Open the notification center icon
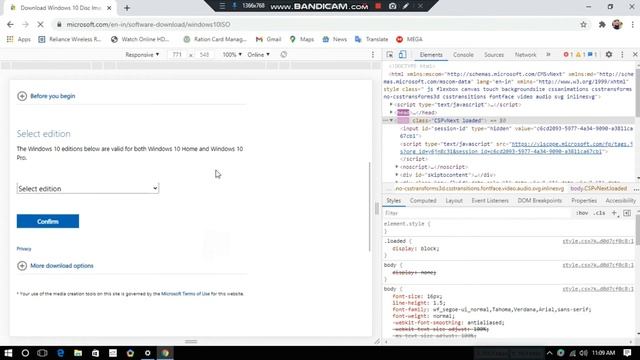This screenshot has width=640, height=360. coord(627,353)
